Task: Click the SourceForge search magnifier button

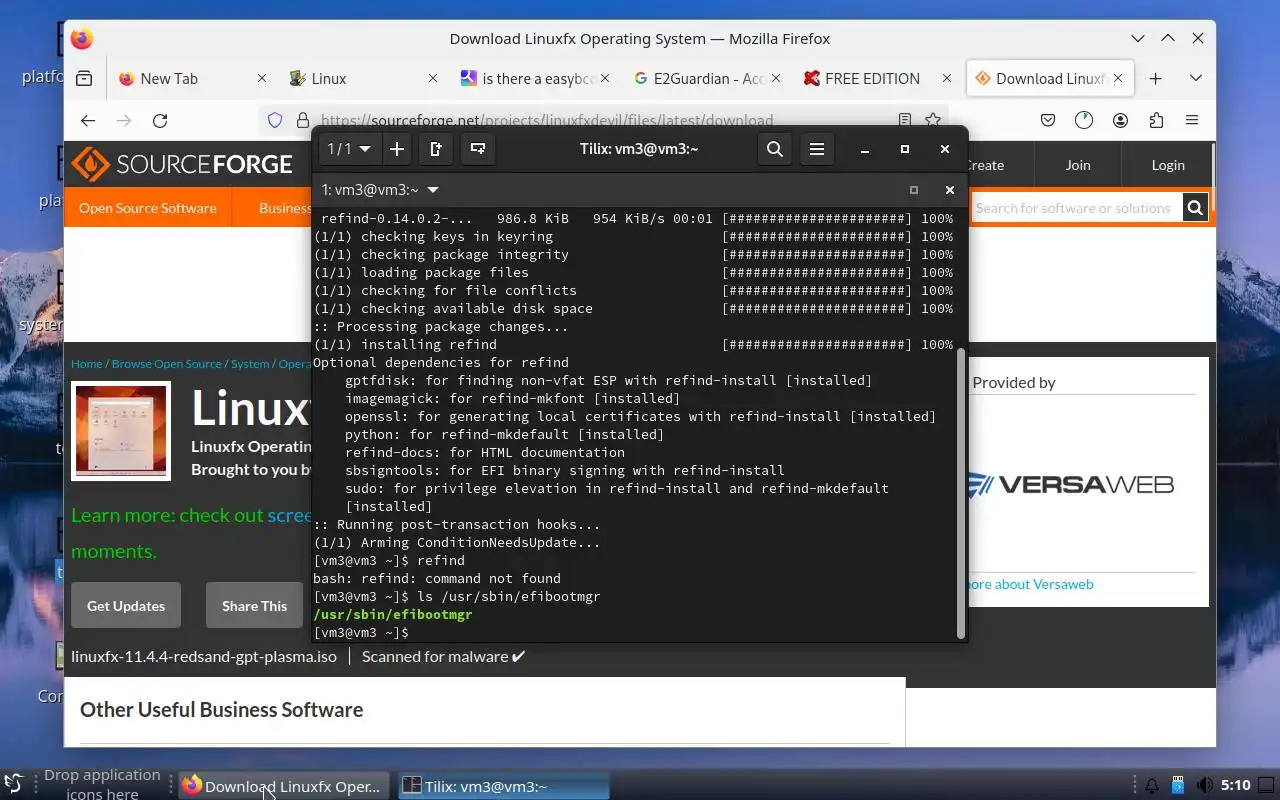Action: 1195,208
